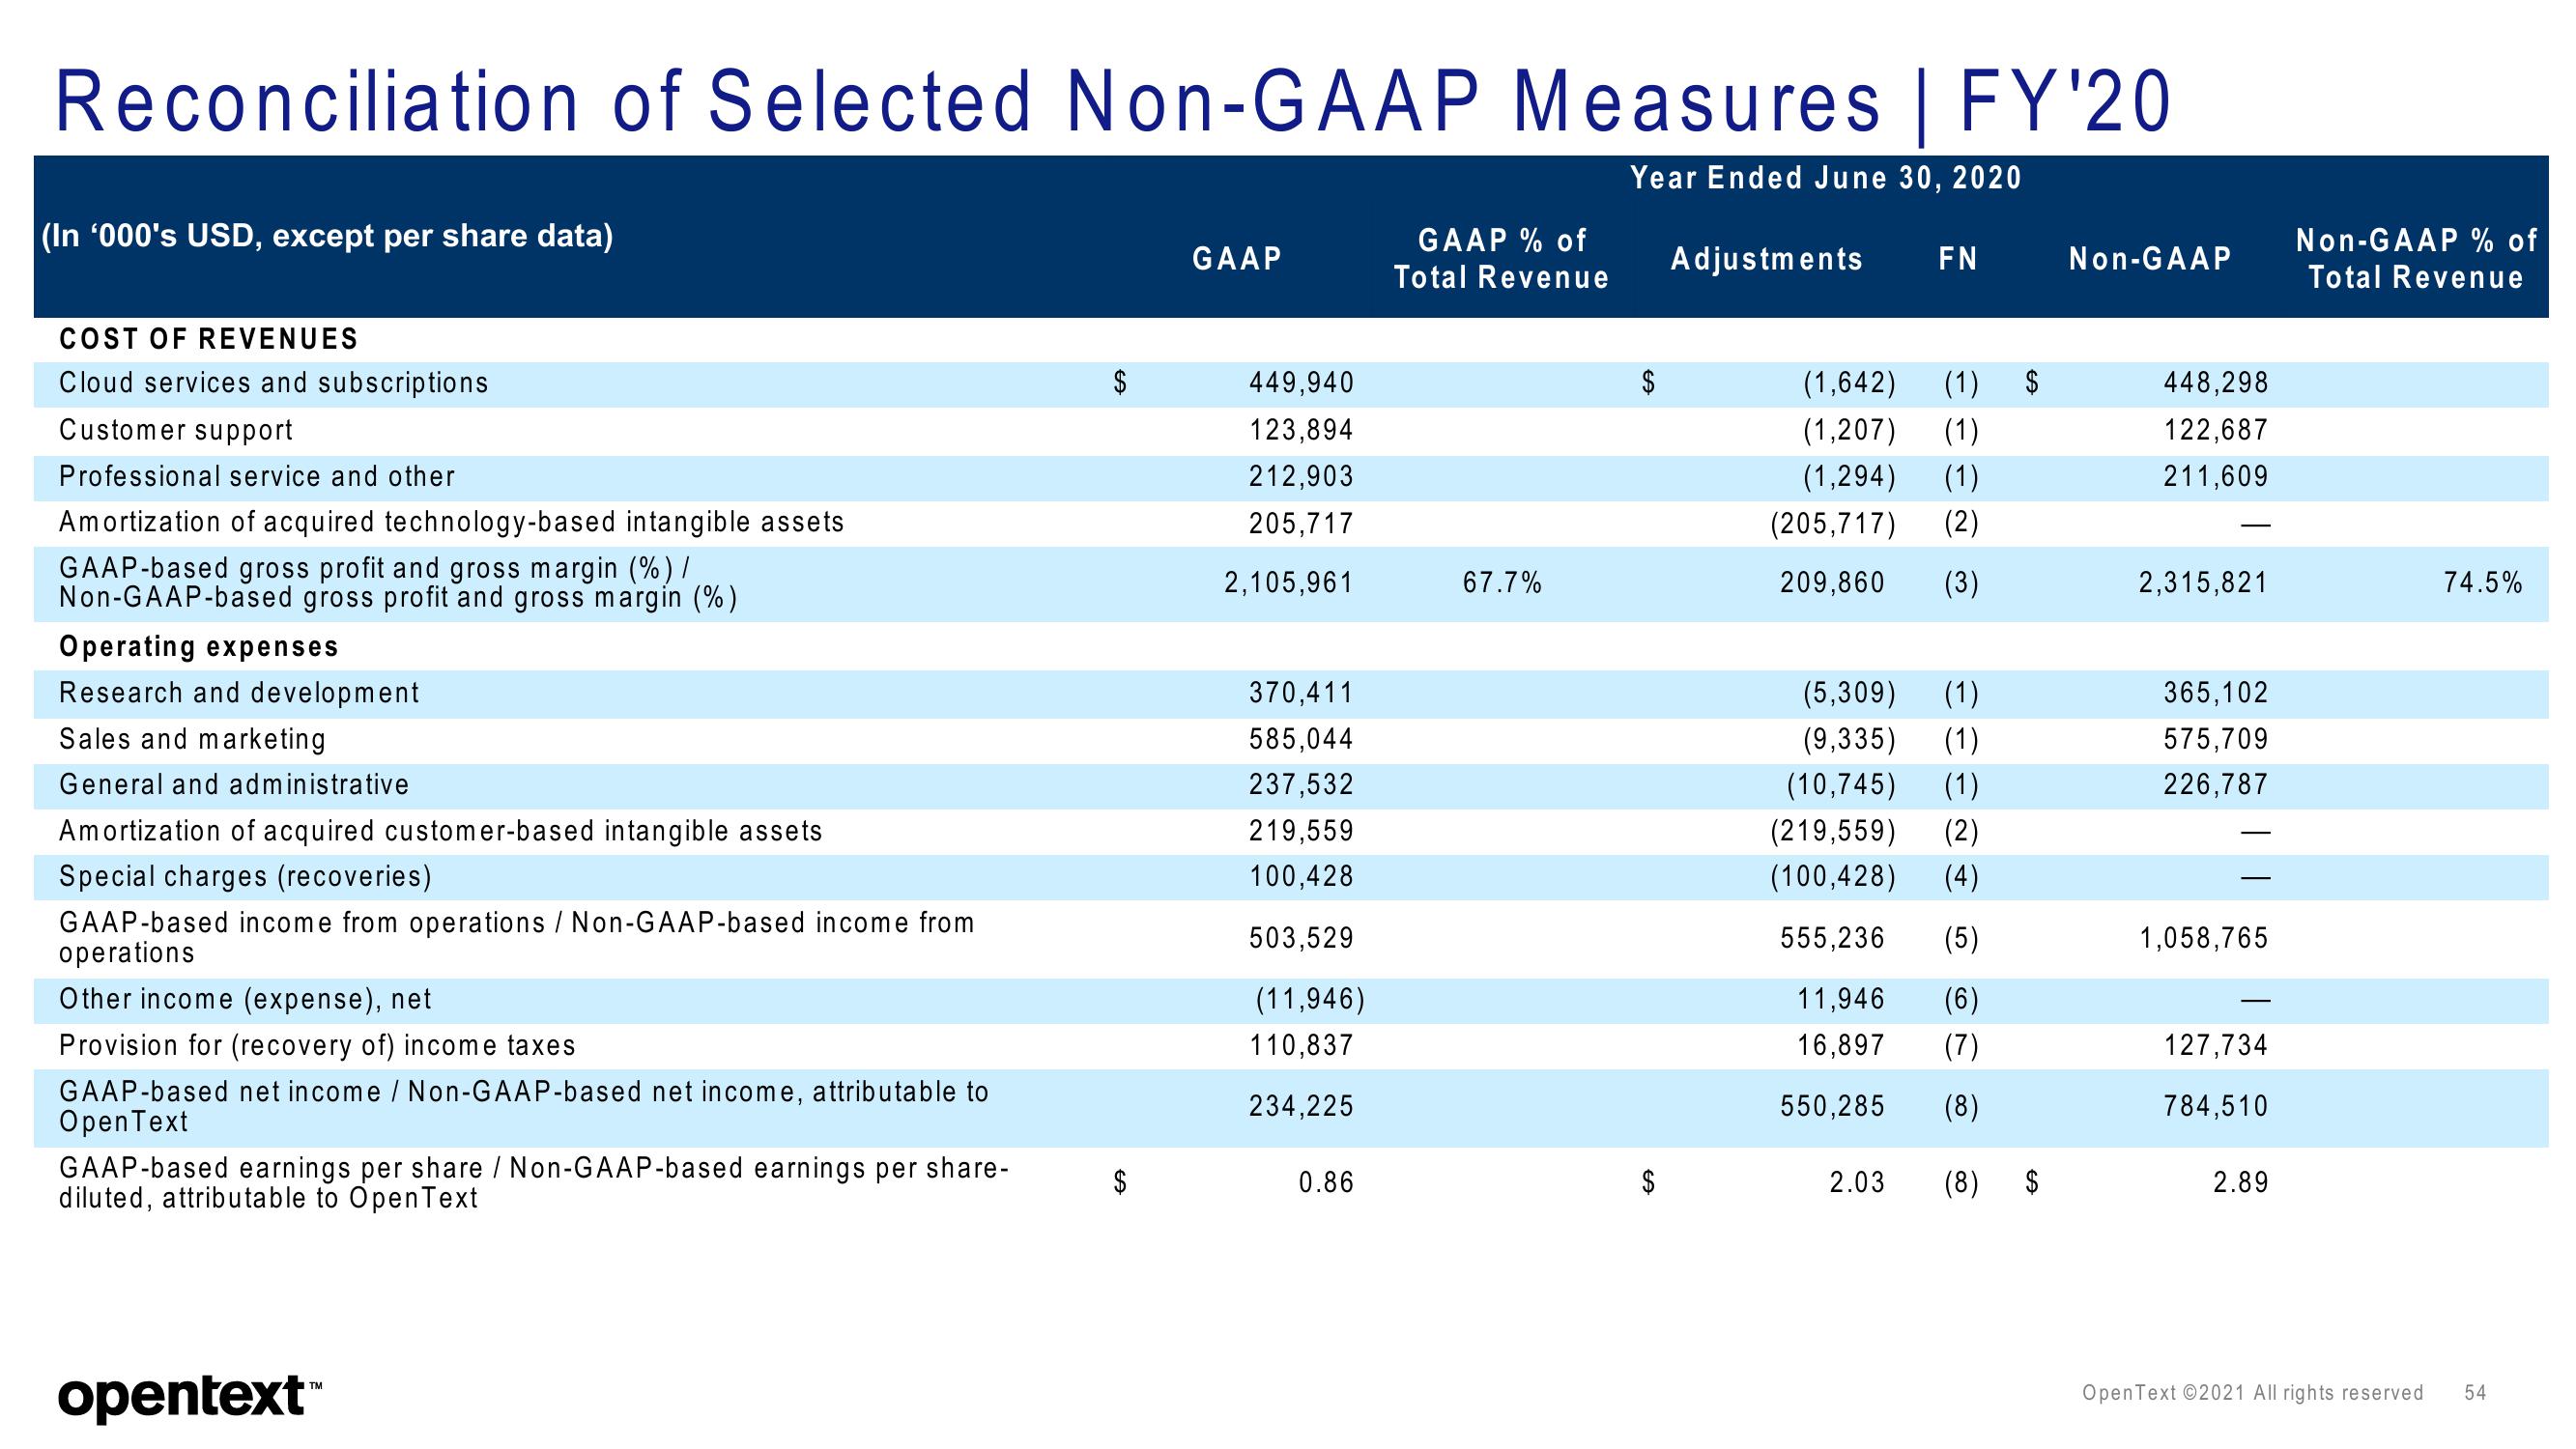Select the slide title 'Reconciliation of Selected Non-GAAP Measures'
The image size is (2576, 1449).
pyautogui.click(x=968, y=101)
